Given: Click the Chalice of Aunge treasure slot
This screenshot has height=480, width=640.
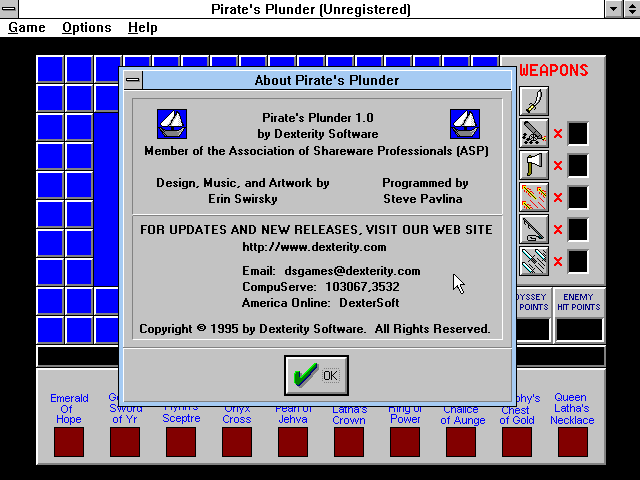Looking at the screenshot, I should (x=461, y=442).
